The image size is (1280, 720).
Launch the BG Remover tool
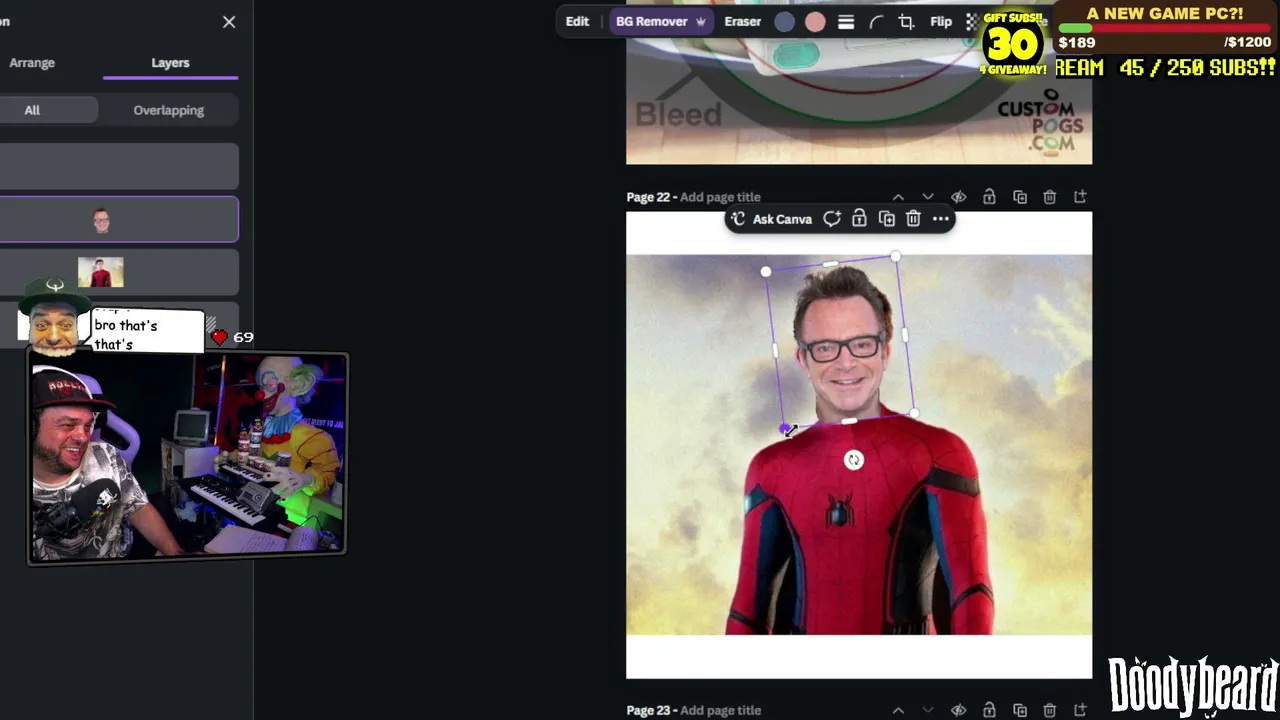[661, 21]
